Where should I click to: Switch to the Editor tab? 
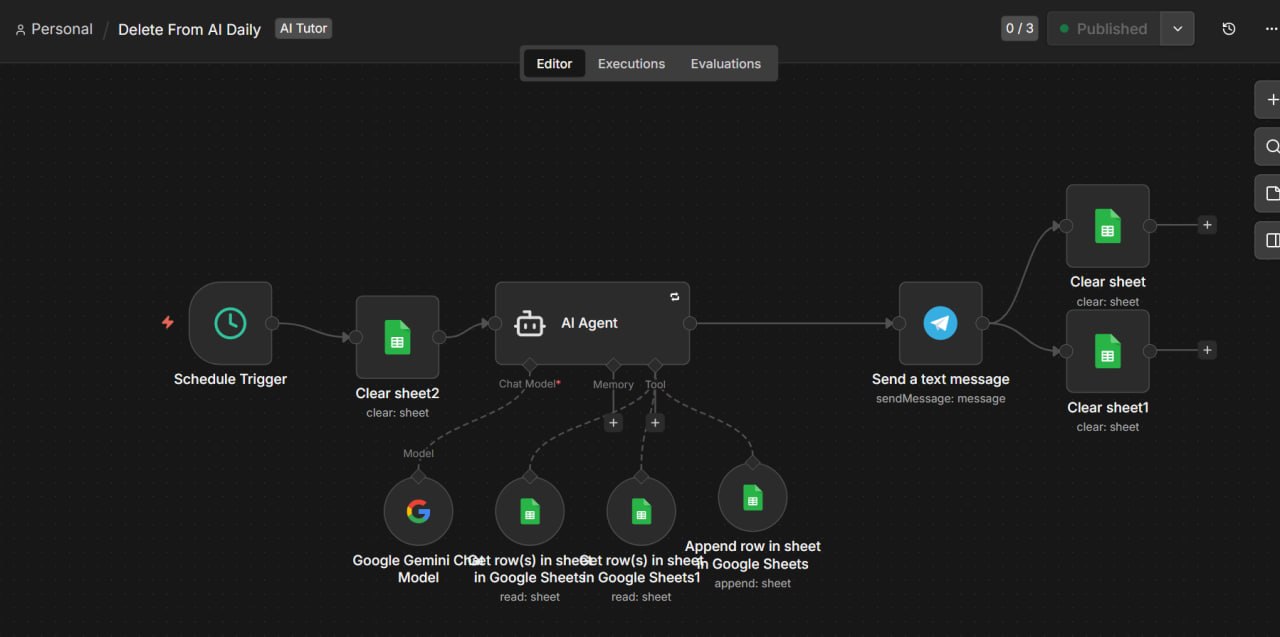click(554, 63)
